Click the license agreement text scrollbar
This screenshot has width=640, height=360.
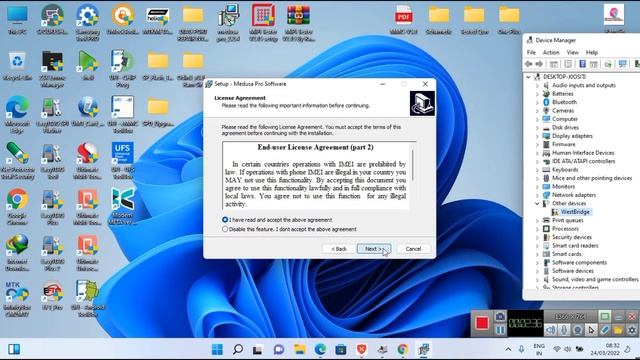coord(413,165)
